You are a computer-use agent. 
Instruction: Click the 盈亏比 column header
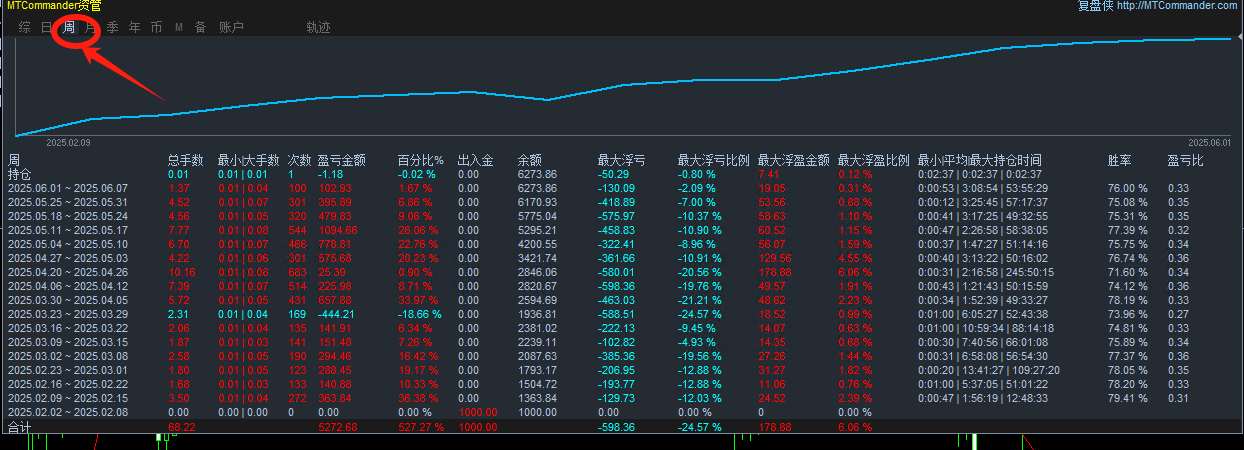[1186, 160]
